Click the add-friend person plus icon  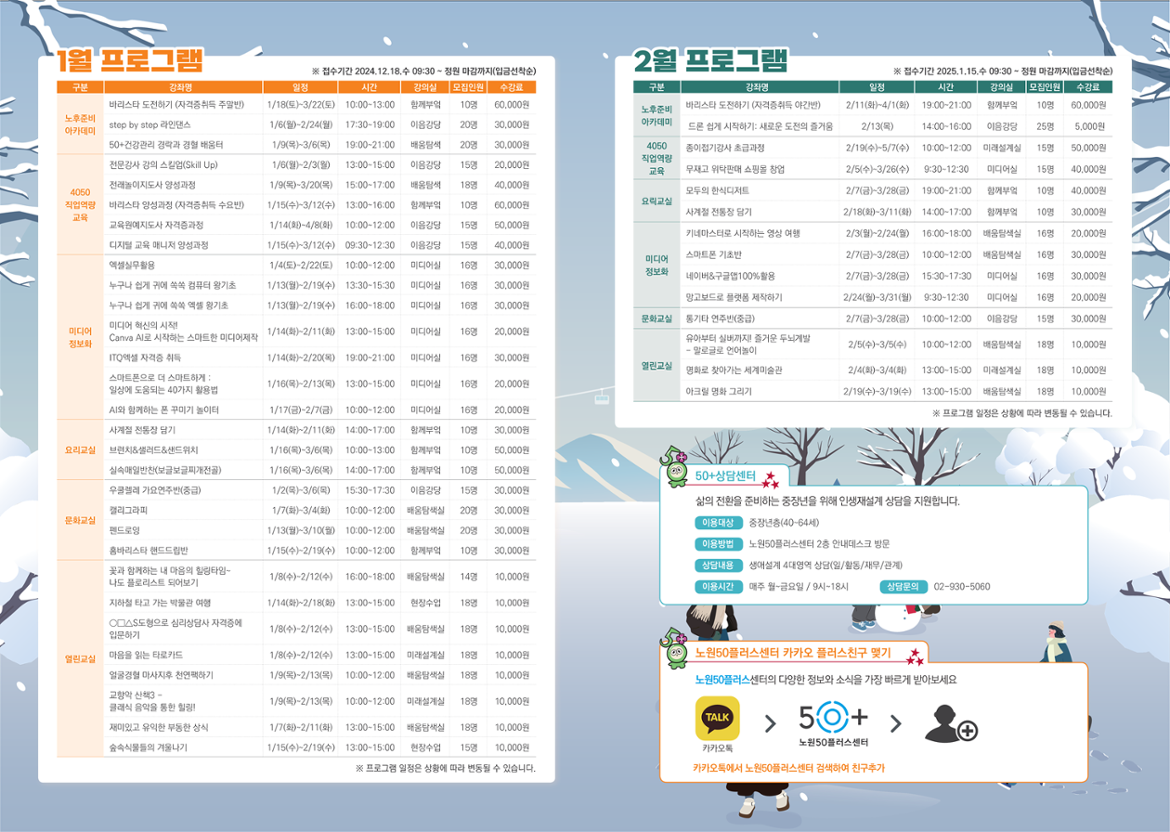click(x=951, y=724)
